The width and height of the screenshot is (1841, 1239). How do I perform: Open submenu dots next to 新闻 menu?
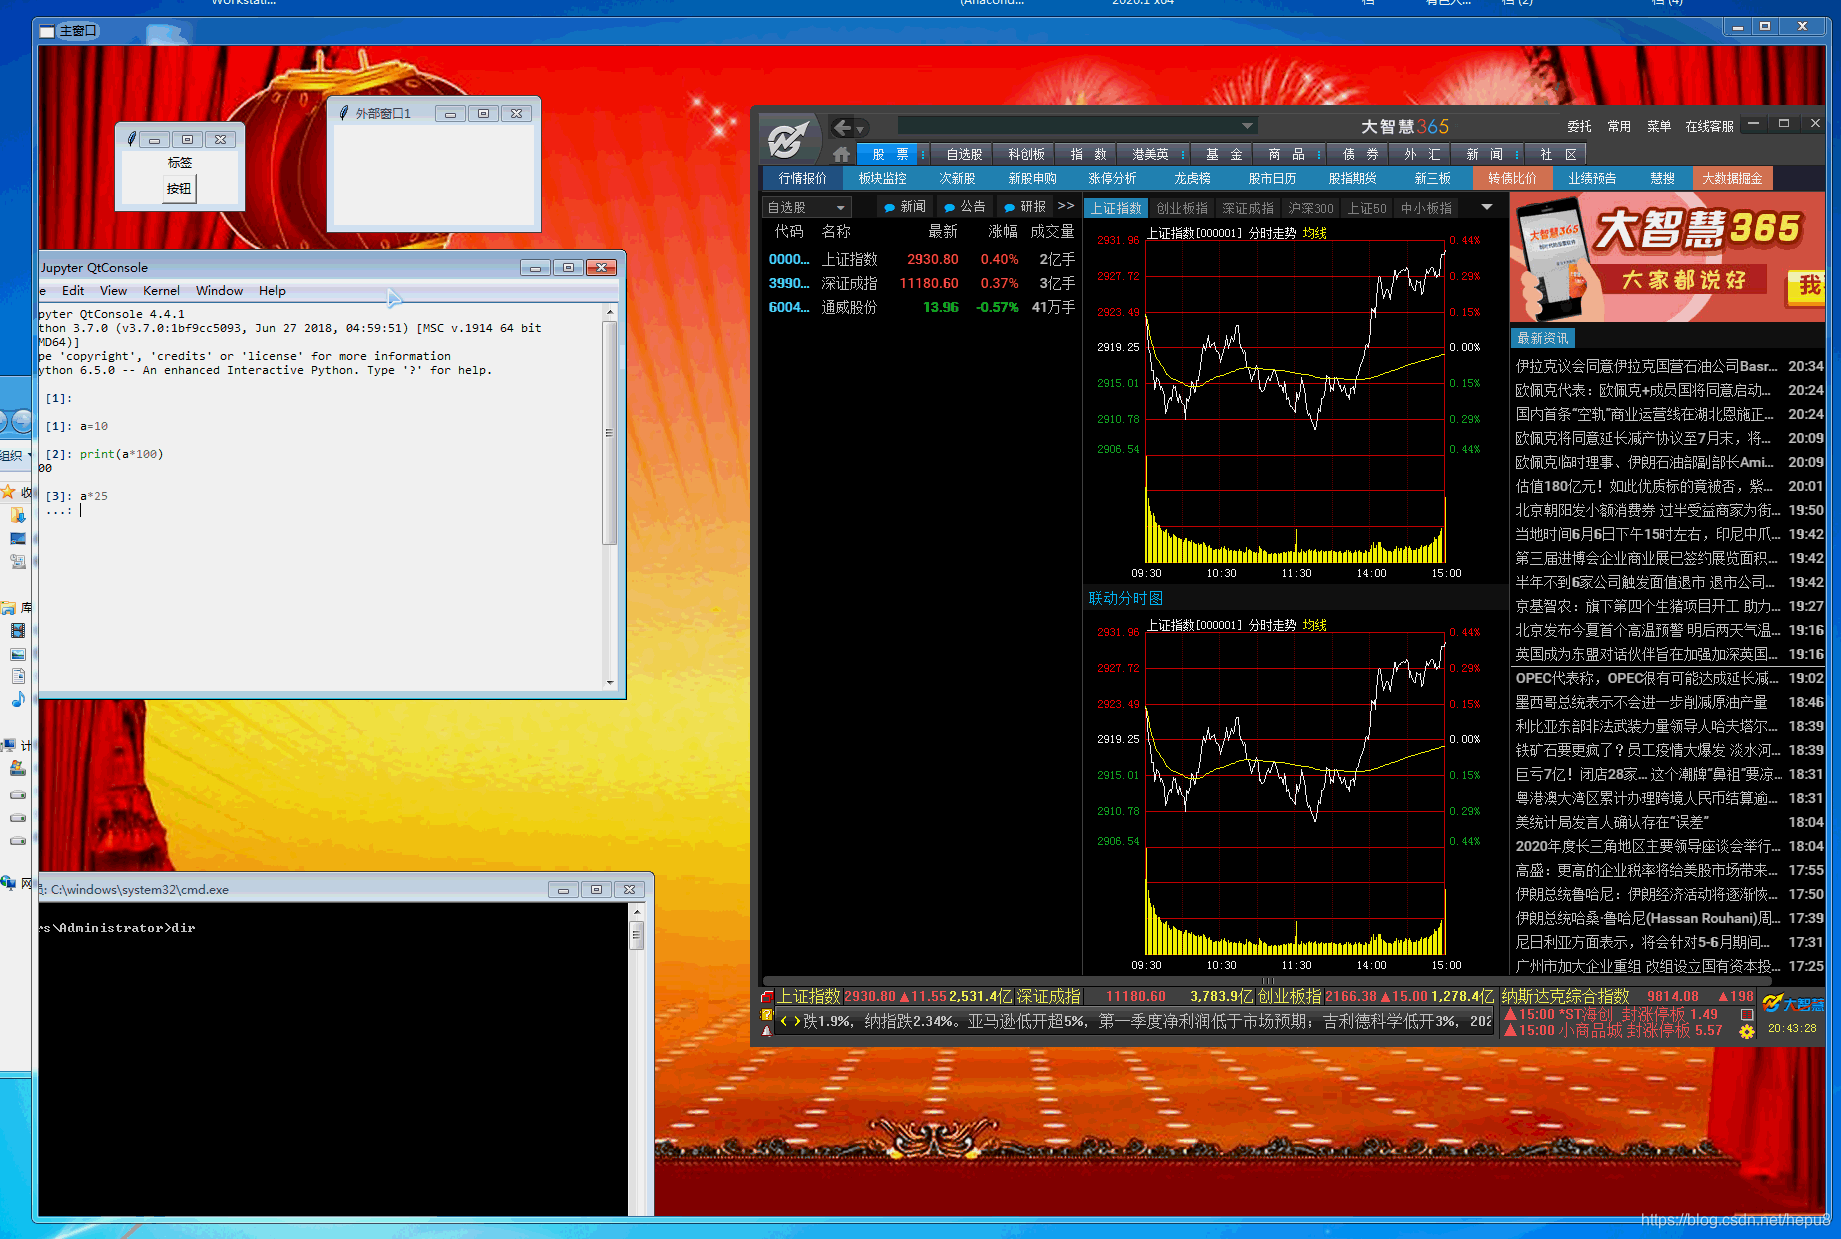tap(1517, 154)
